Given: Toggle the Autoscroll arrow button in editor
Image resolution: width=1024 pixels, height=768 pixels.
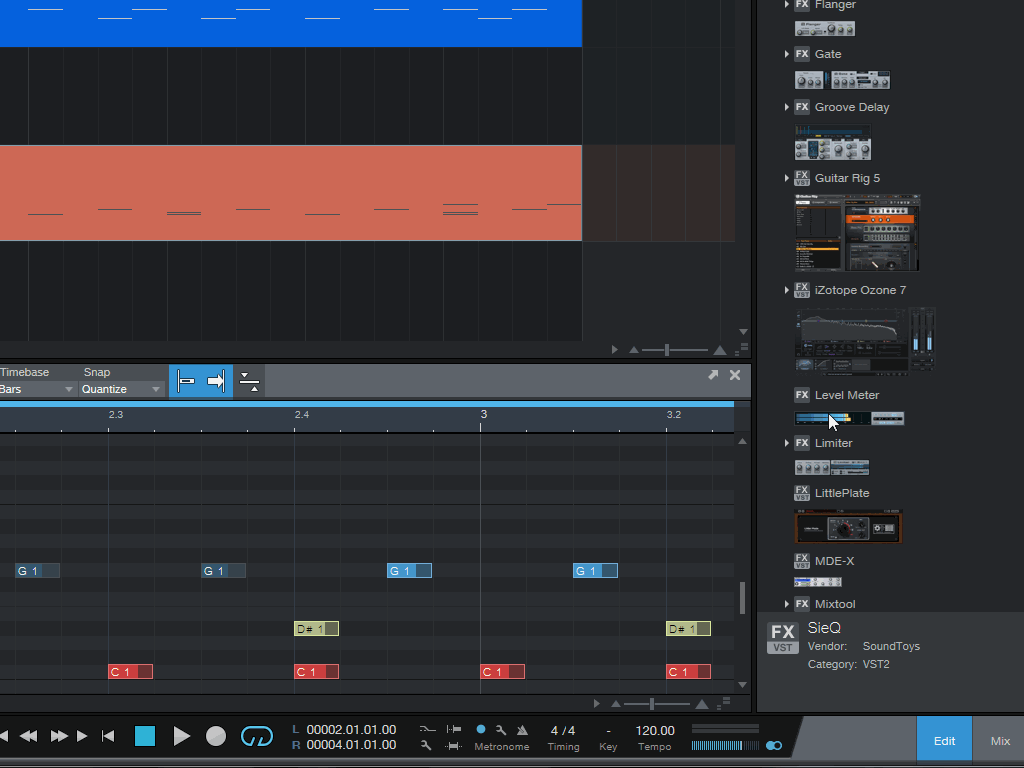Looking at the screenshot, I should (217, 381).
